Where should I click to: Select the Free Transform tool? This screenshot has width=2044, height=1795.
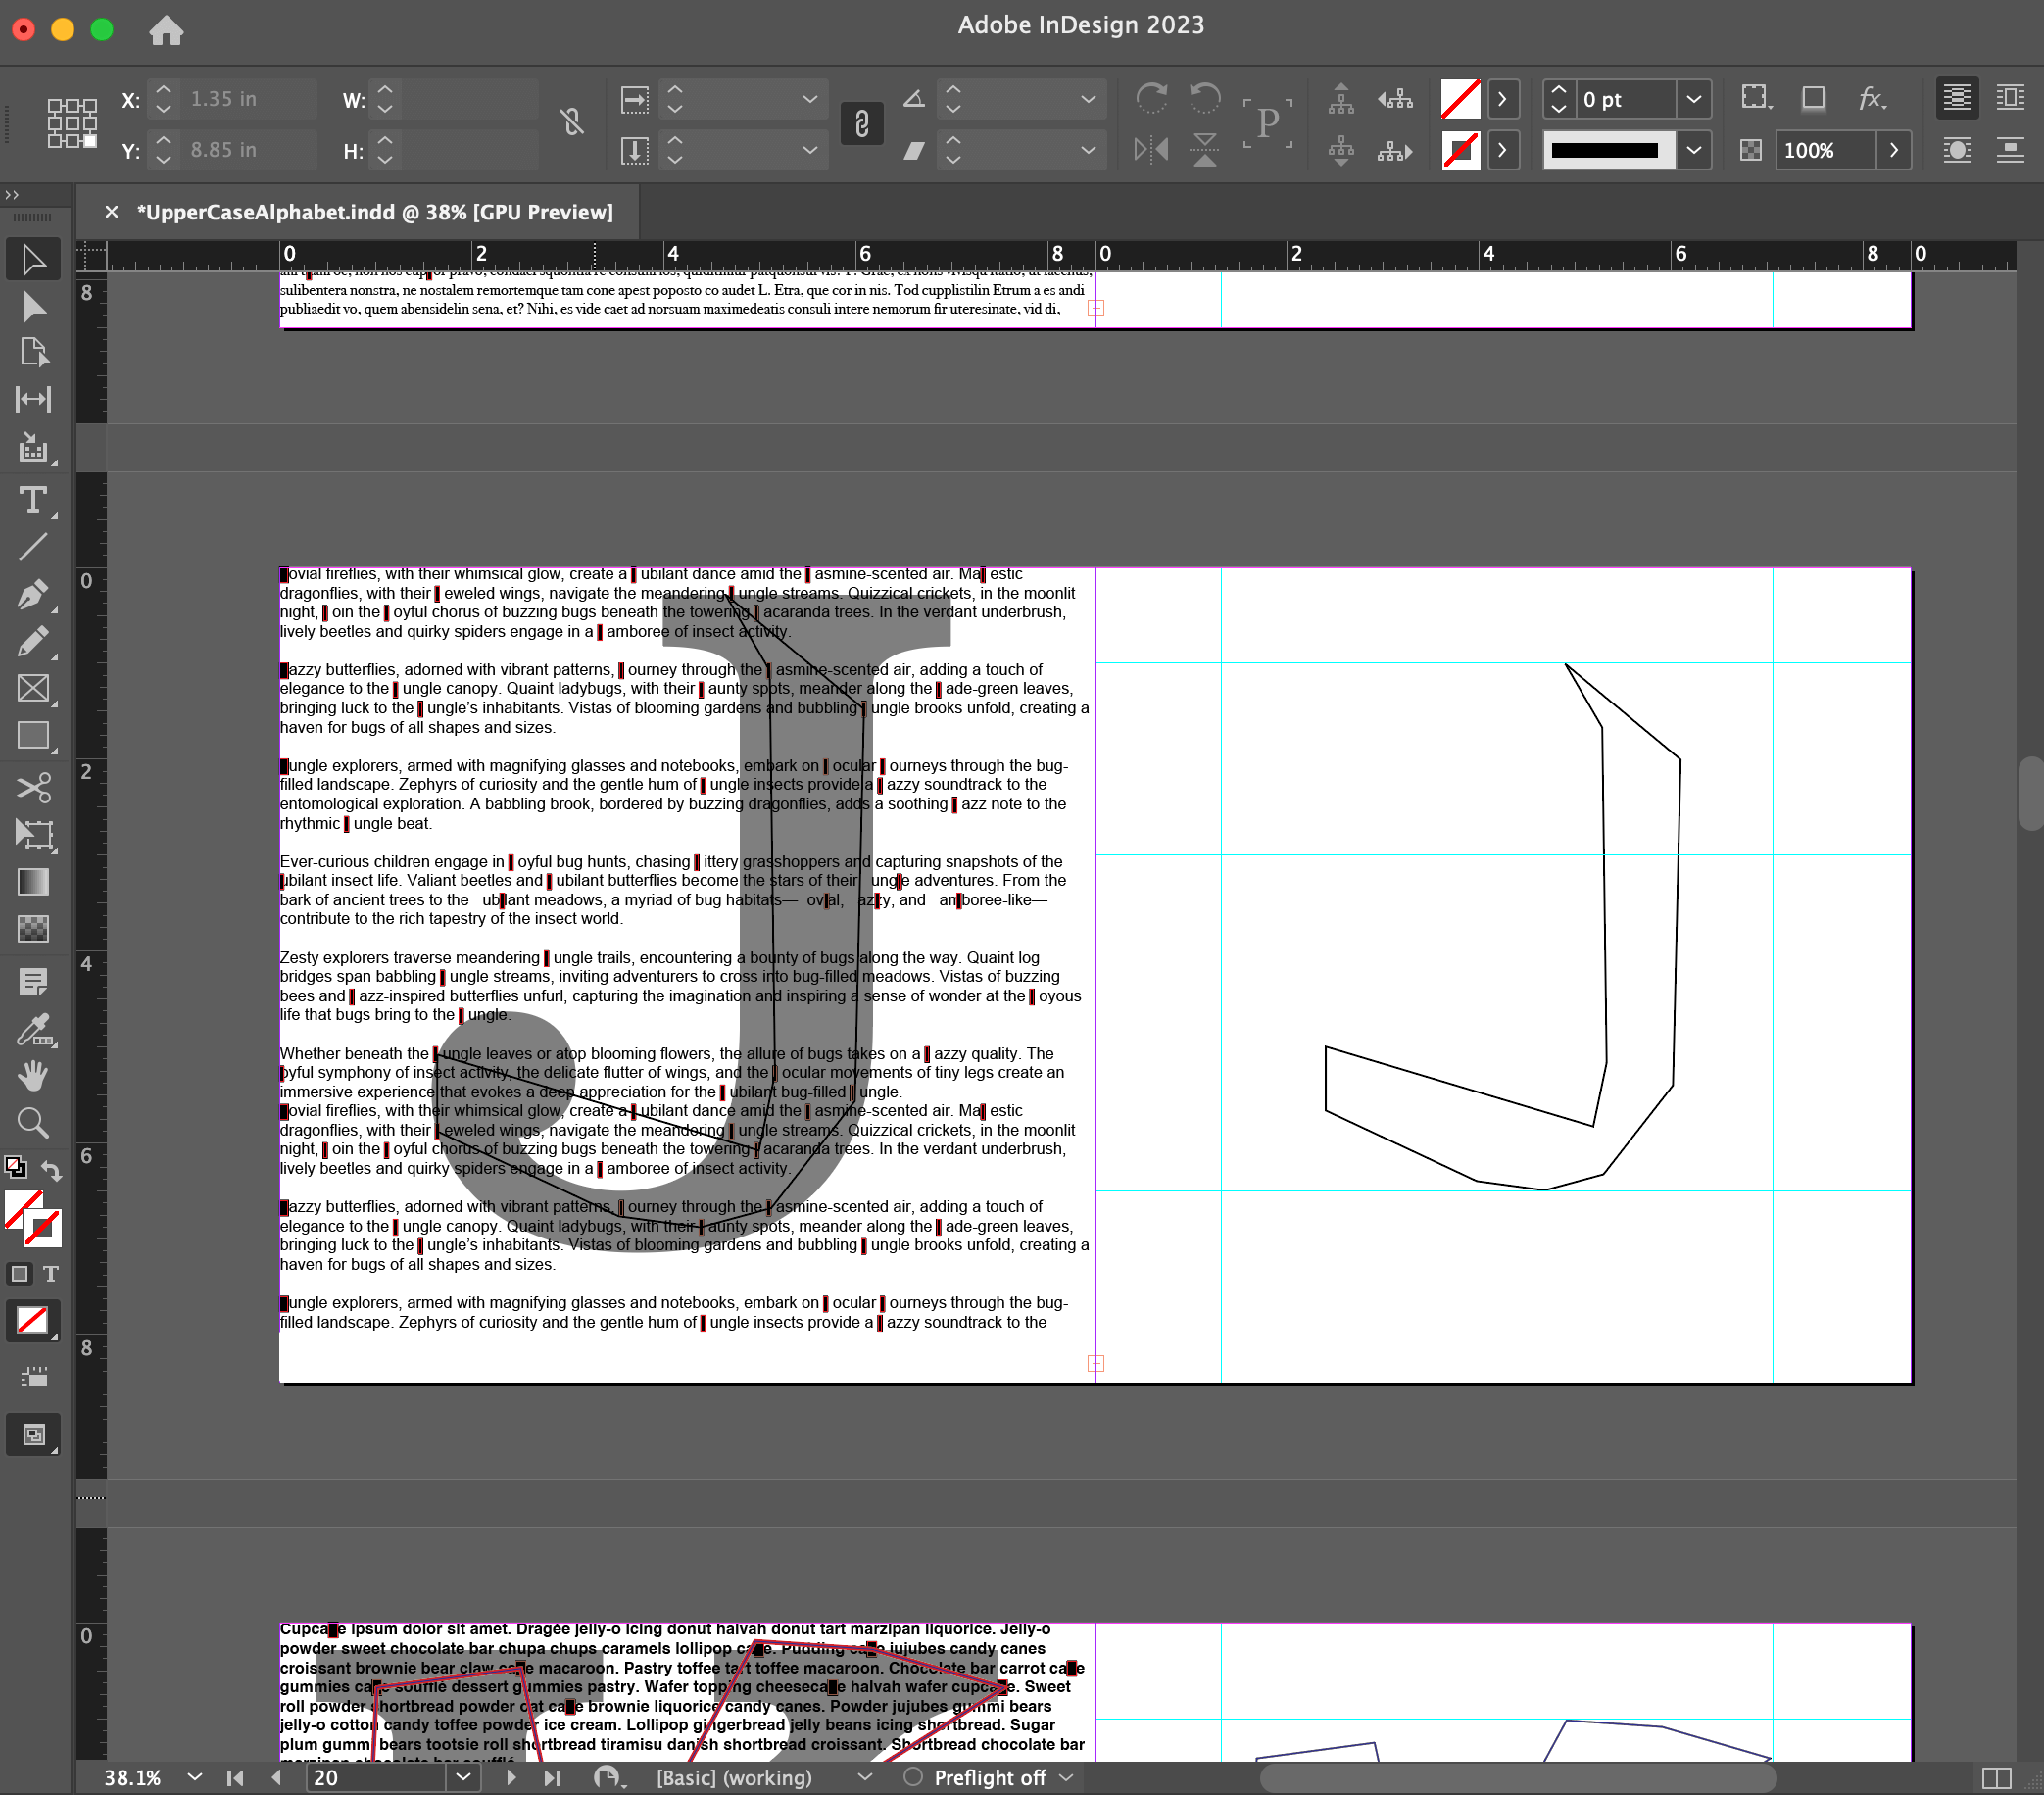pyautogui.click(x=33, y=834)
